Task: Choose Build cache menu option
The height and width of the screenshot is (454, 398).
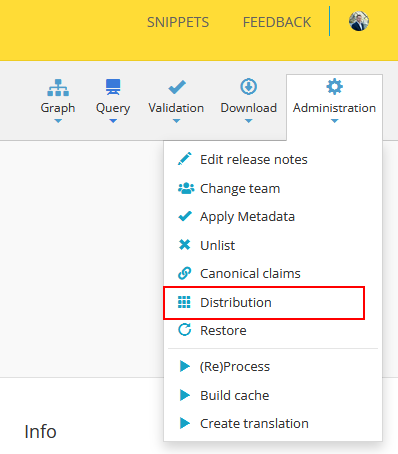Action: [273, 395]
